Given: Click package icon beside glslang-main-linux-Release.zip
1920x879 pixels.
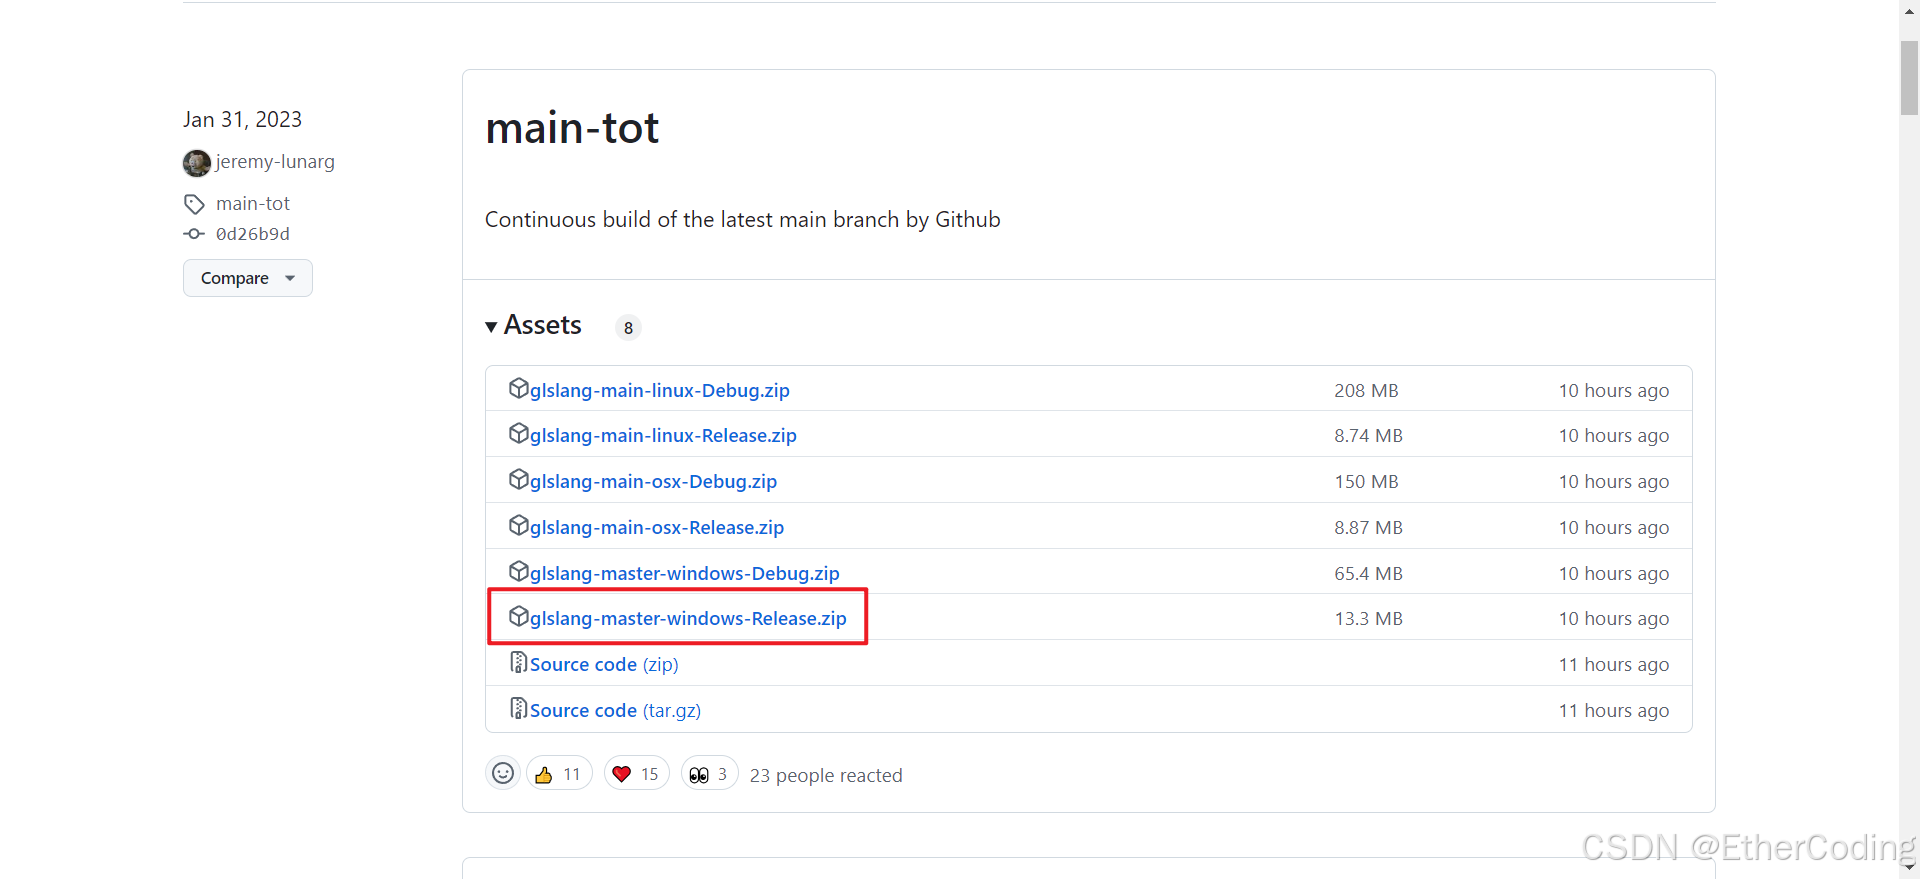Looking at the screenshot, I should [x=518, y=433].
